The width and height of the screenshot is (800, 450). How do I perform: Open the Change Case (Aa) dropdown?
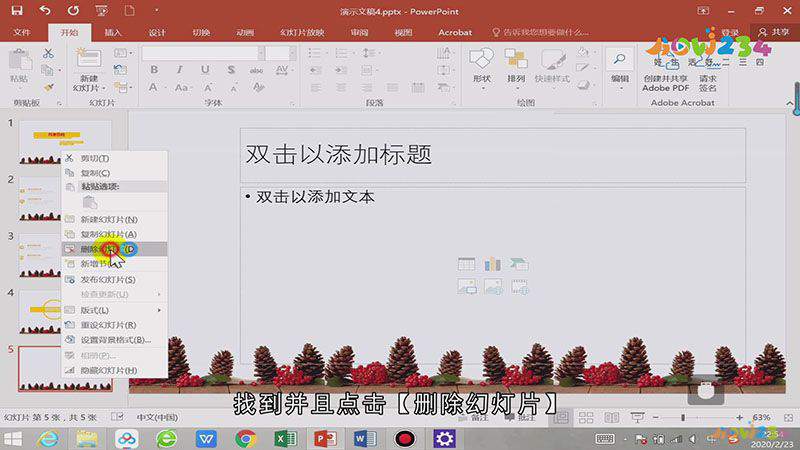coord(182,88)
